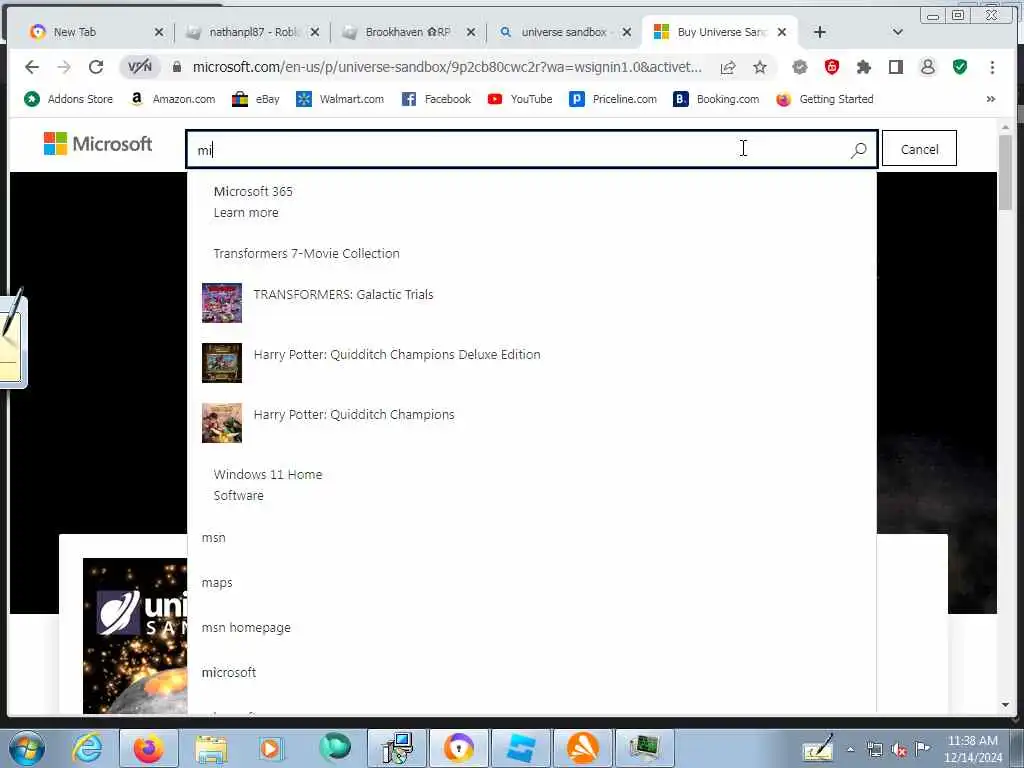Show more bookmarks with double chevron
This screenshot has height=768, width=1024.
click(x=990, y=99)
